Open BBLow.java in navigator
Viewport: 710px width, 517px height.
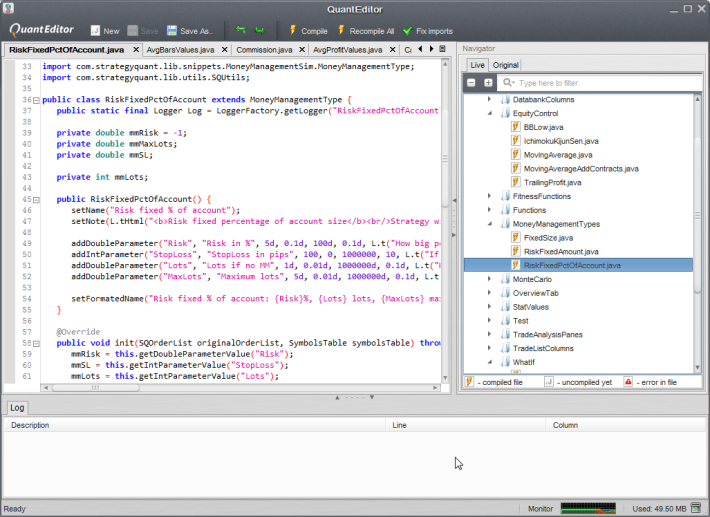click(543, 127)
